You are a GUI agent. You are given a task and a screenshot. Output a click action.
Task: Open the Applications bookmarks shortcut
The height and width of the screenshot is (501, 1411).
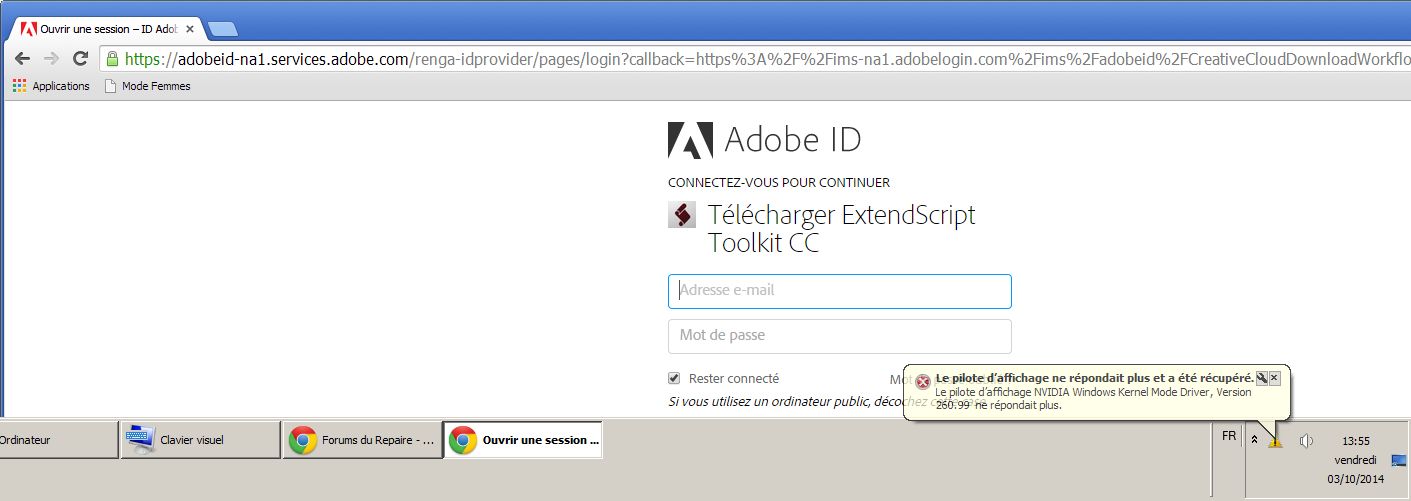(51, 86)
